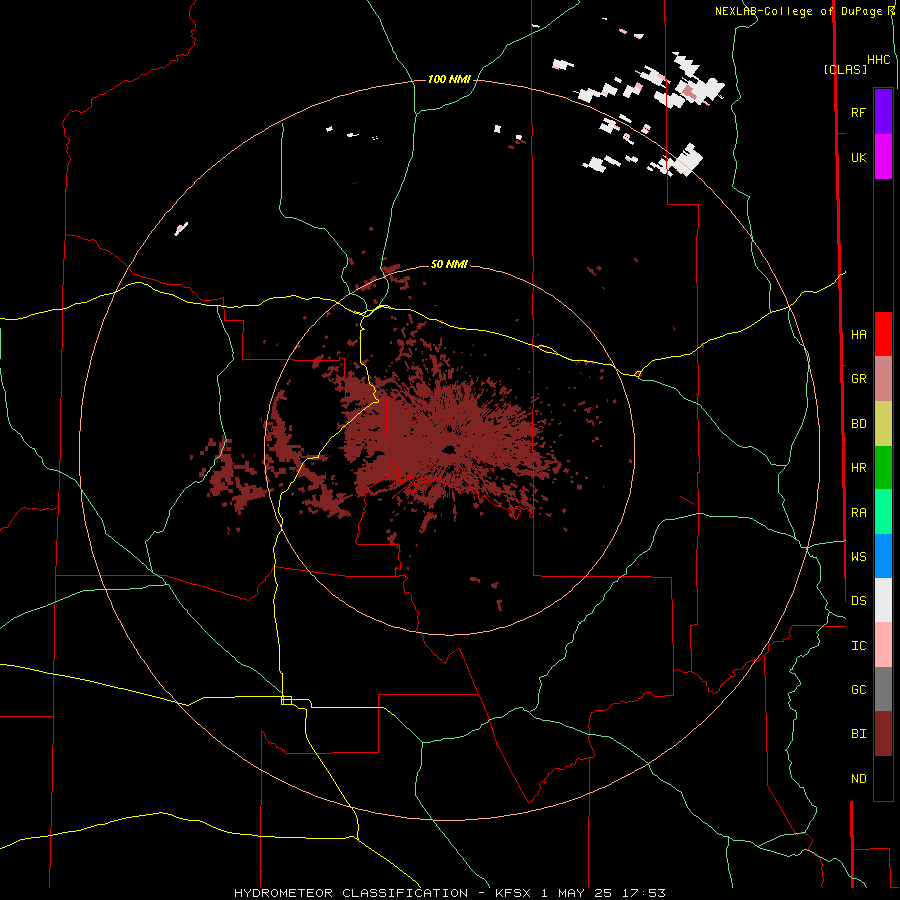The width and height of the screenshot is (900, 900).
Task: Click the HHC product code label
Action: pos(879,60)
